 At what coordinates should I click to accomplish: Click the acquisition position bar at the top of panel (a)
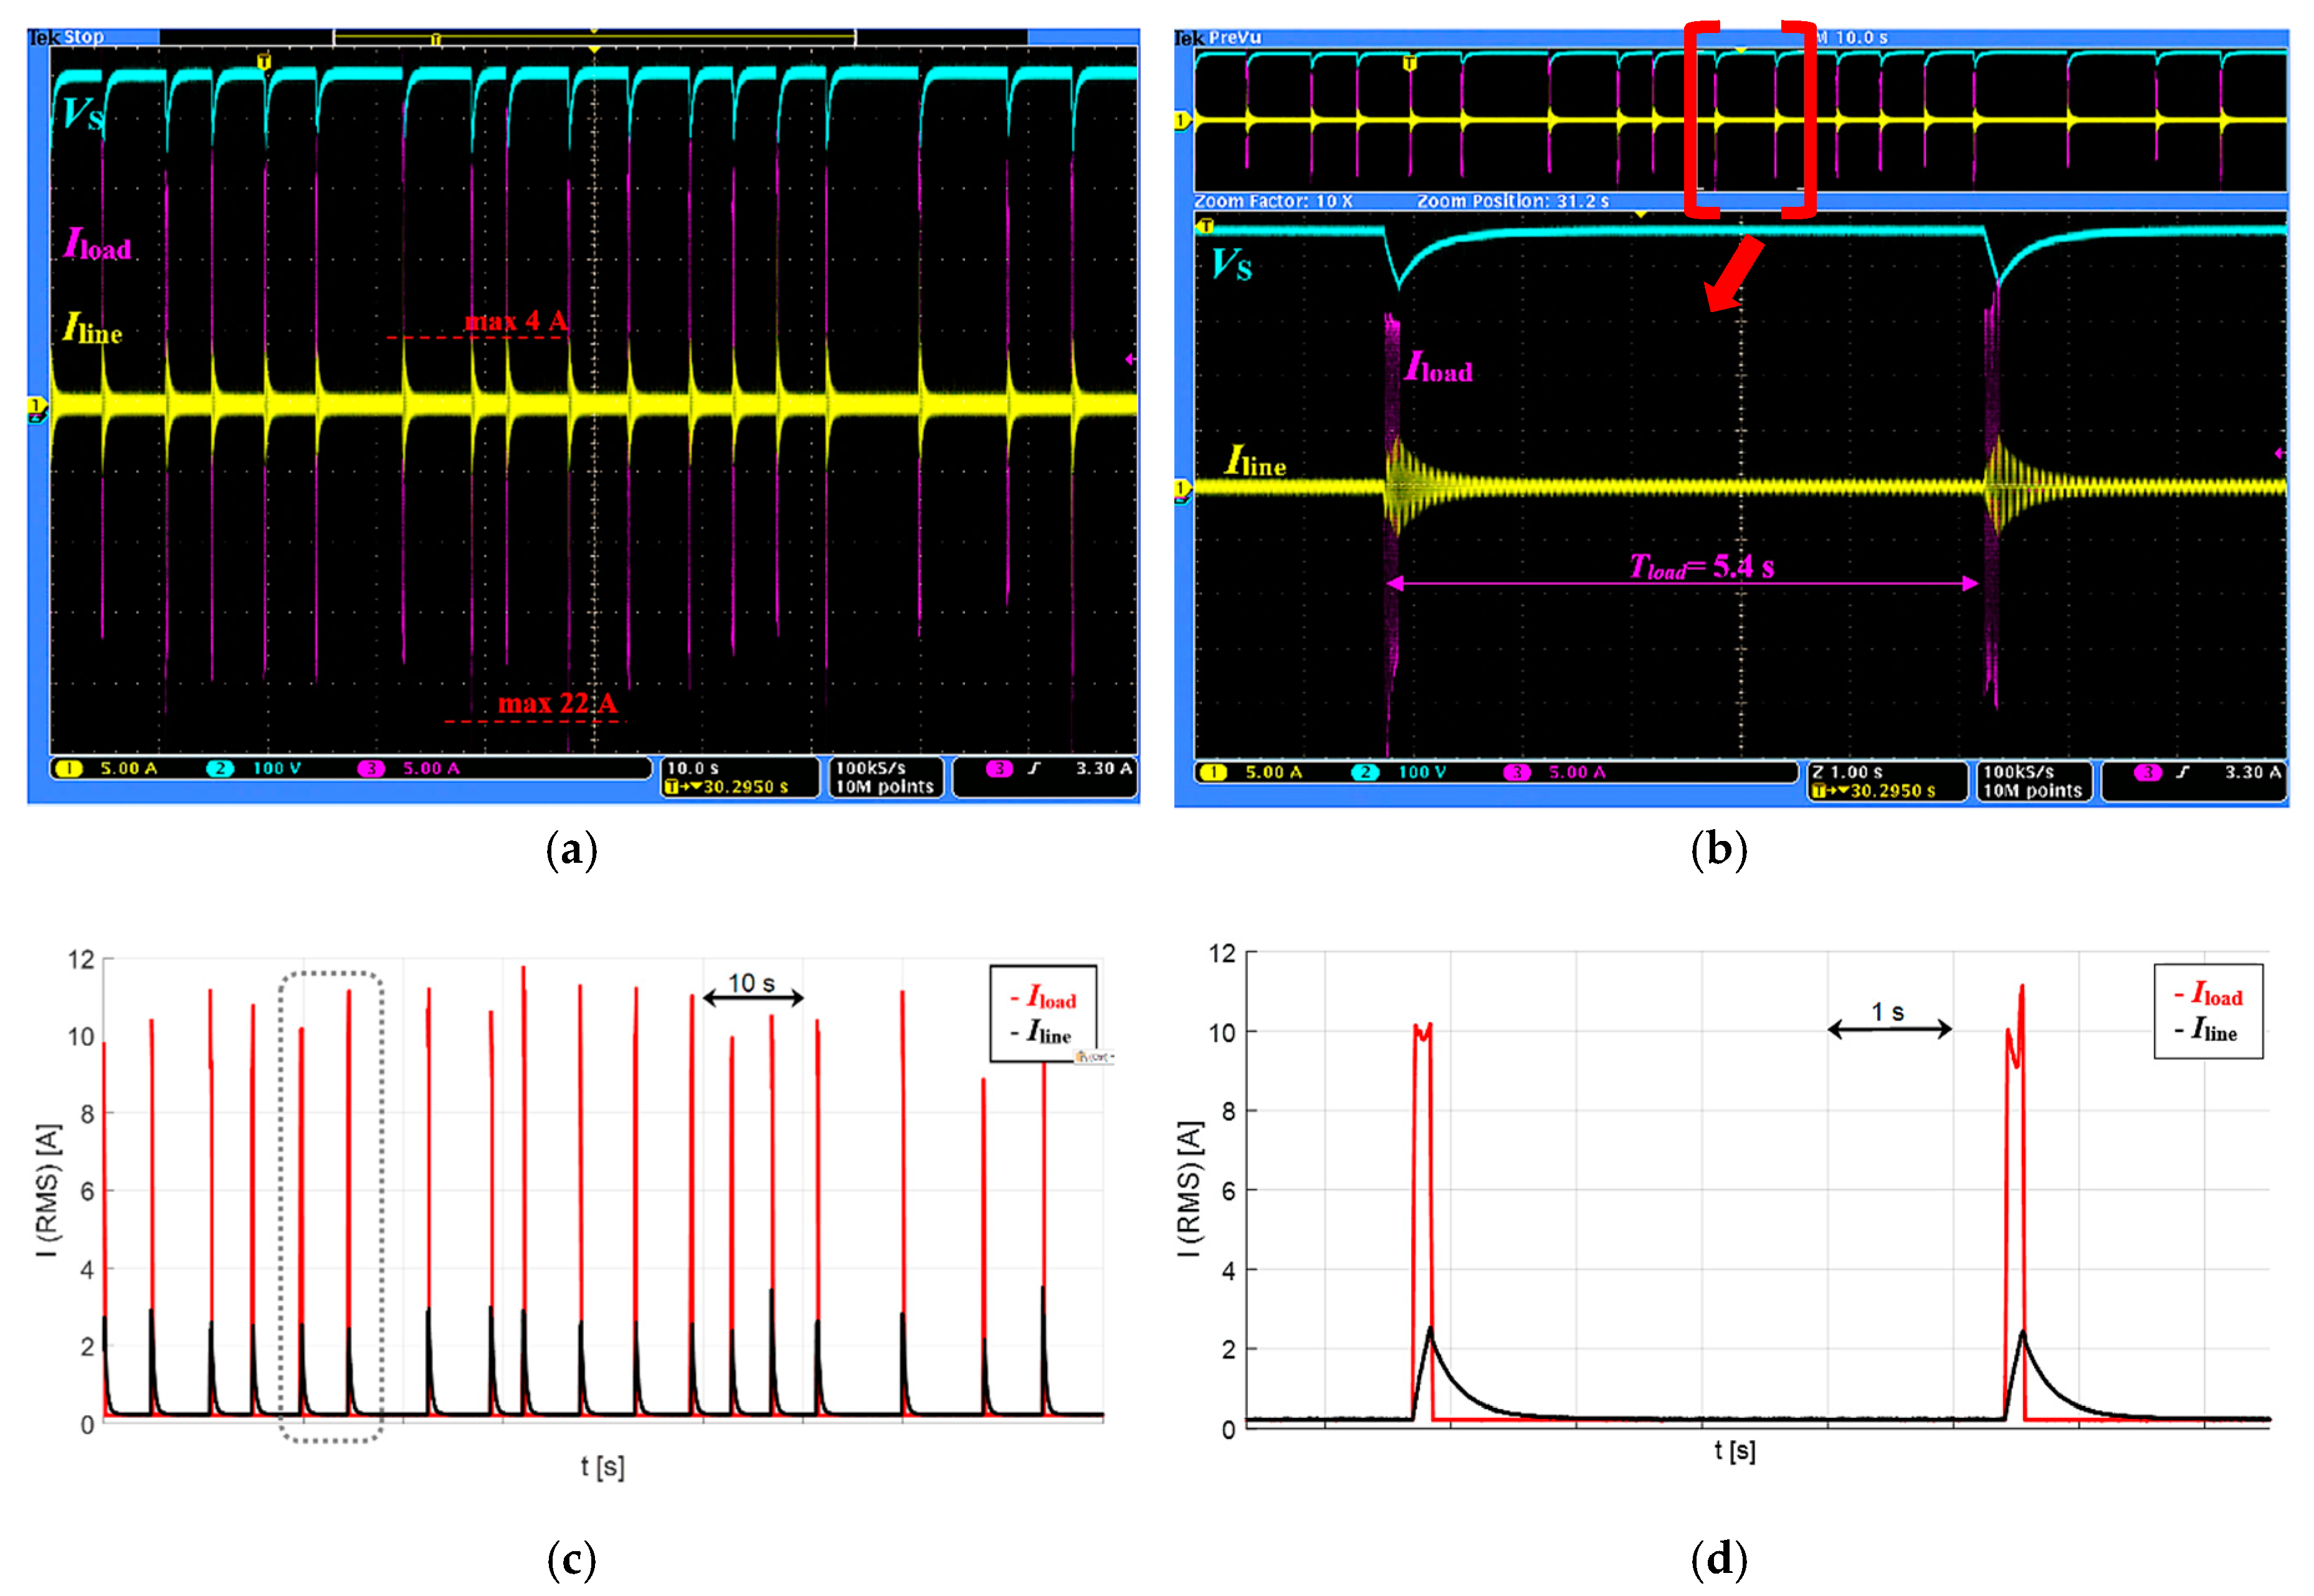(594, 38)
